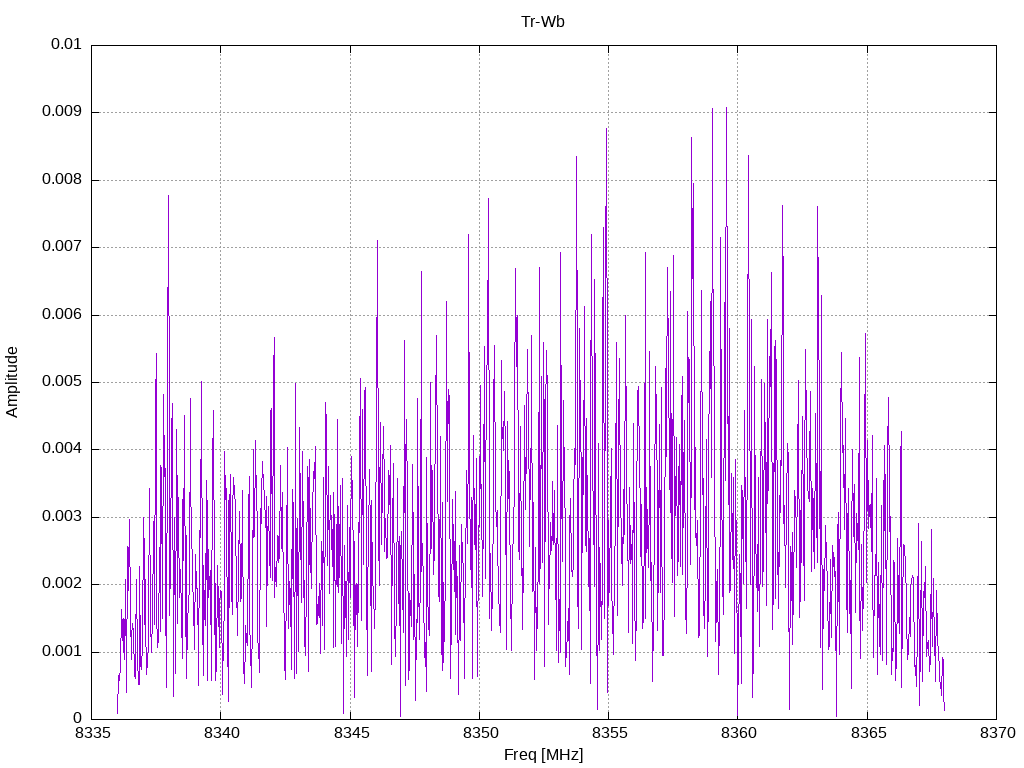Viewport: 1024px width, 768px height.
Task: Click the x-axis tick label 8370
Action: [997, 733]
